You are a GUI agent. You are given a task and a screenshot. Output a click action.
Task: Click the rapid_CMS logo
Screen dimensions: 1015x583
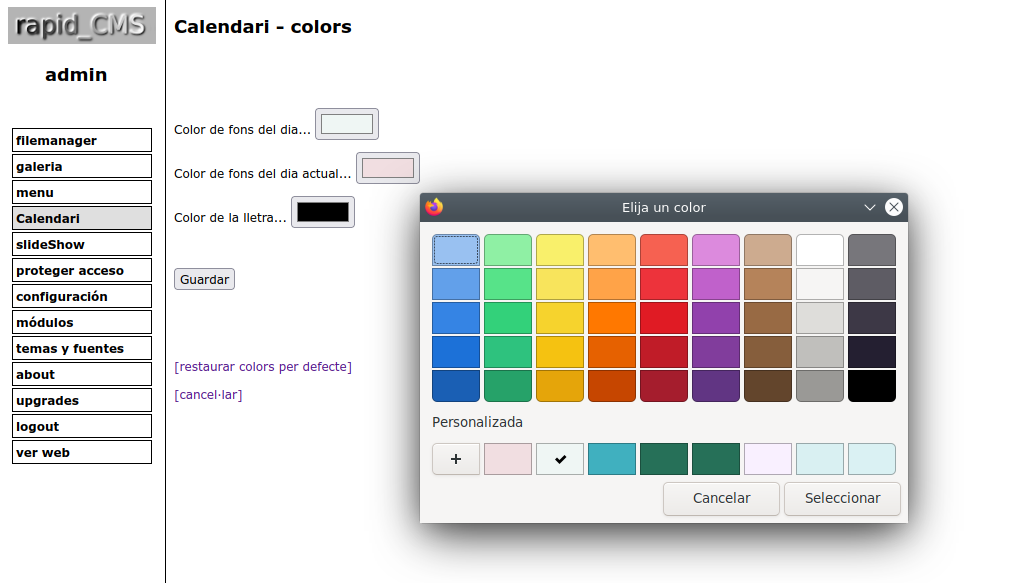coord(82,26)
